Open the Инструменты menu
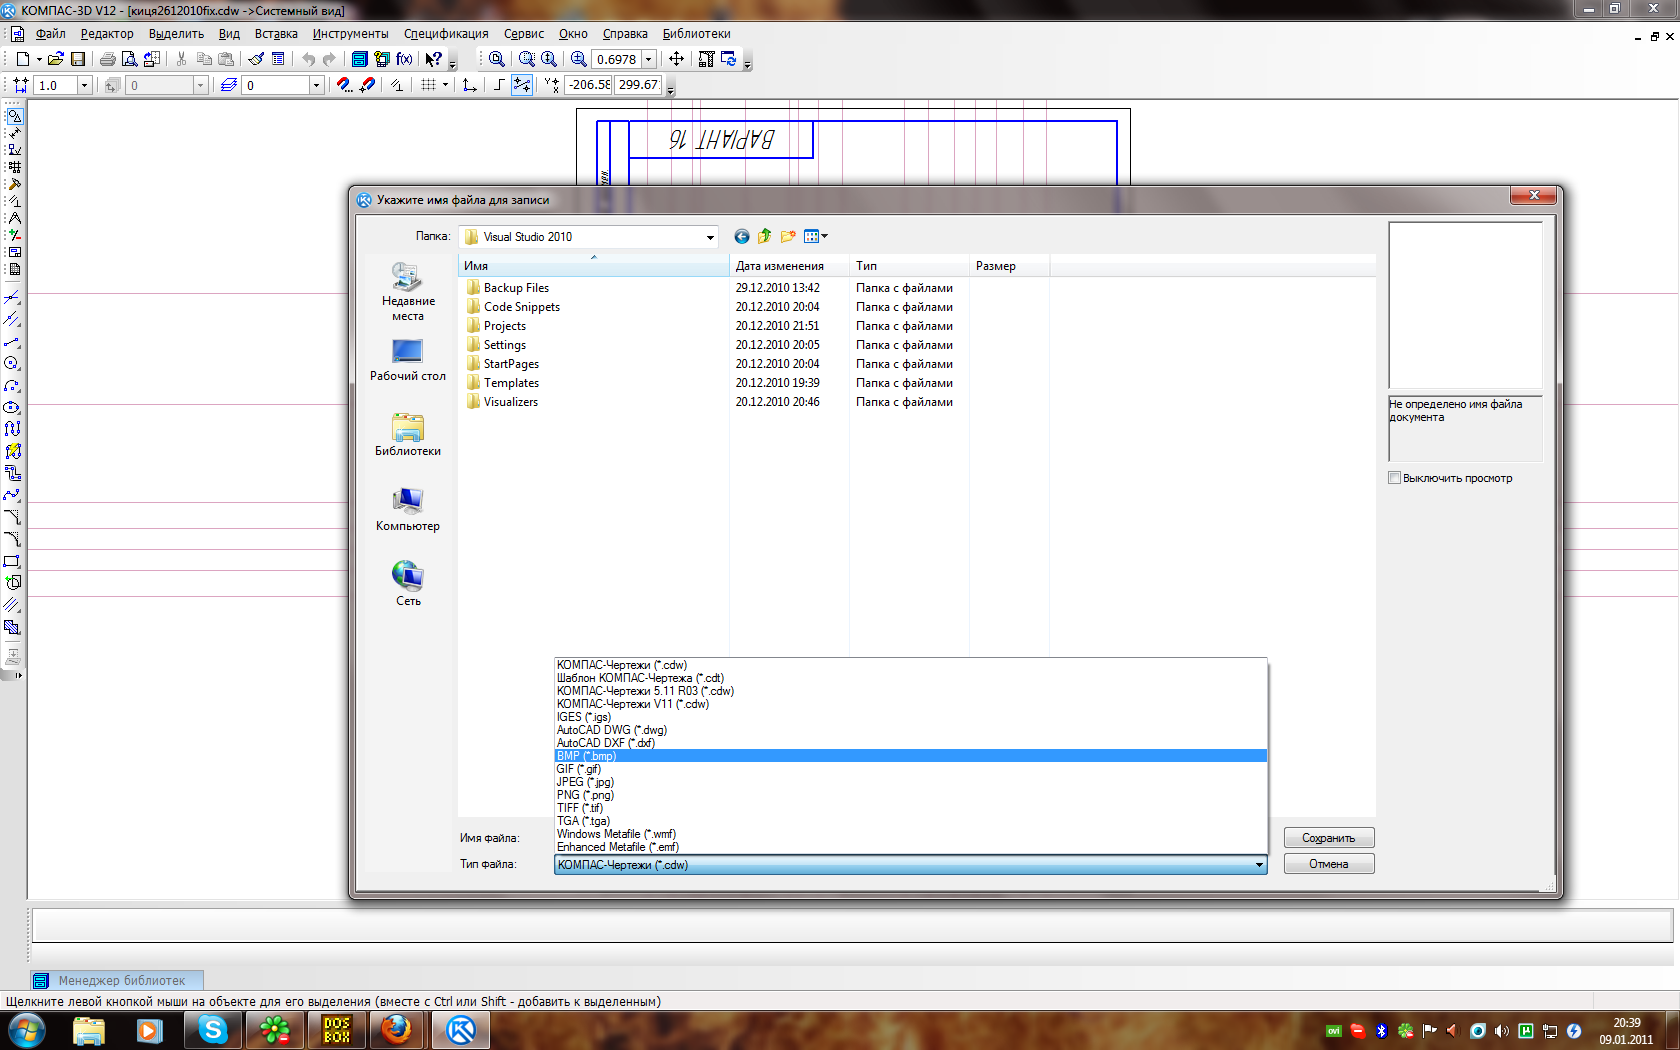 350,33
